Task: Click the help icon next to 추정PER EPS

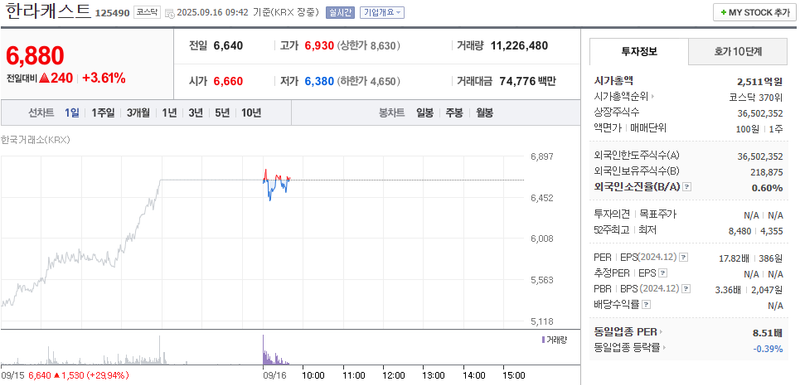Action: click(662, 273)
